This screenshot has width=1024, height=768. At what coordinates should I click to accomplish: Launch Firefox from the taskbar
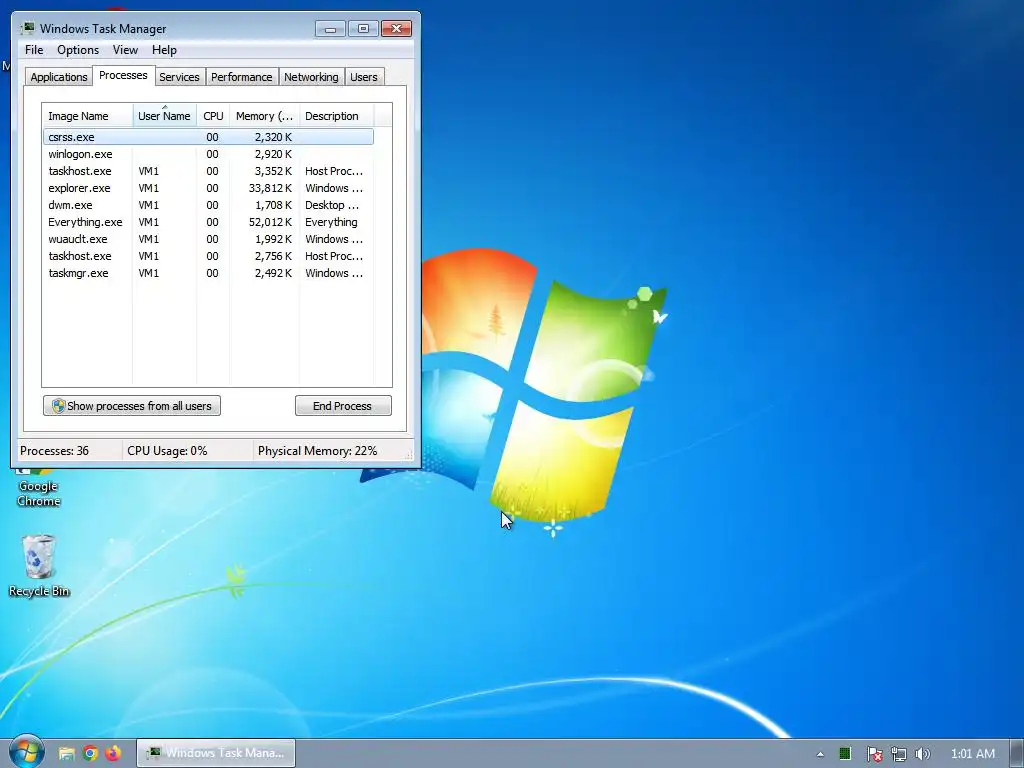point(114,753)
